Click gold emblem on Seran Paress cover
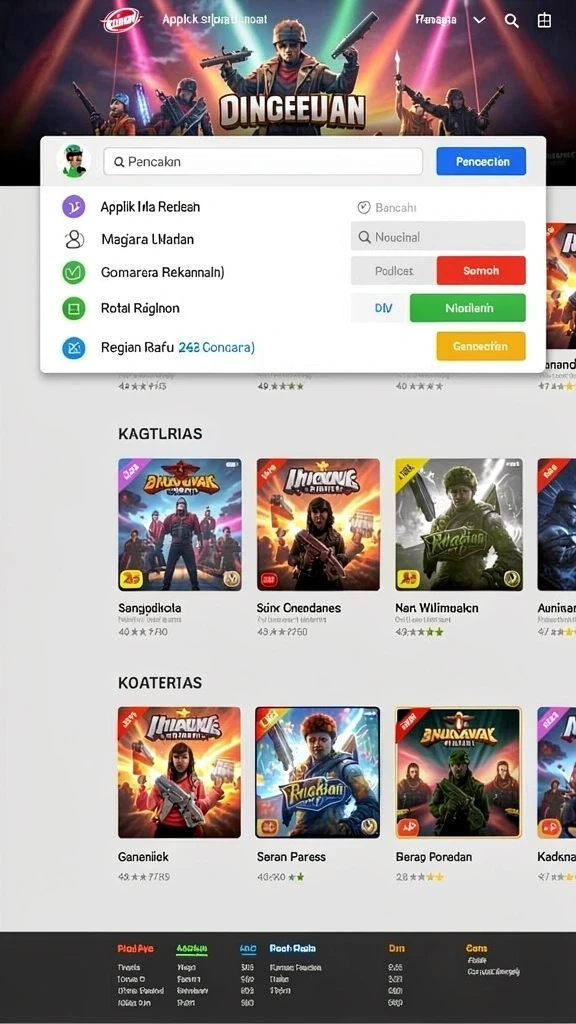 point(368,825)
